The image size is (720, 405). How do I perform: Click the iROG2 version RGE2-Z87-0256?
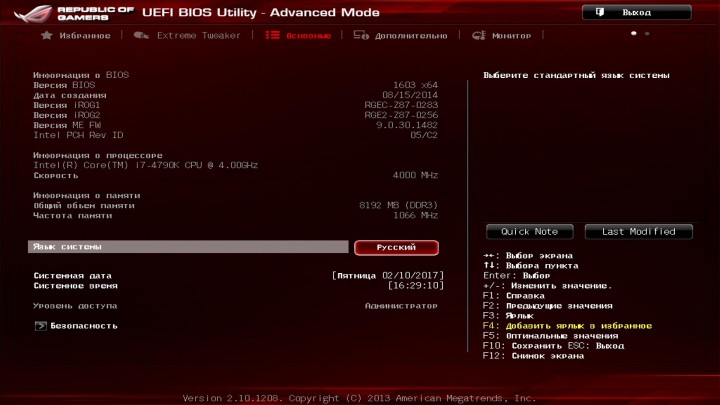(401, 115)
